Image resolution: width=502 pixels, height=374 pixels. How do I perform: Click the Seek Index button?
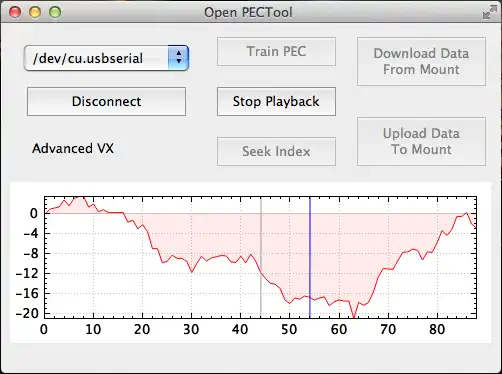(276, 151)
